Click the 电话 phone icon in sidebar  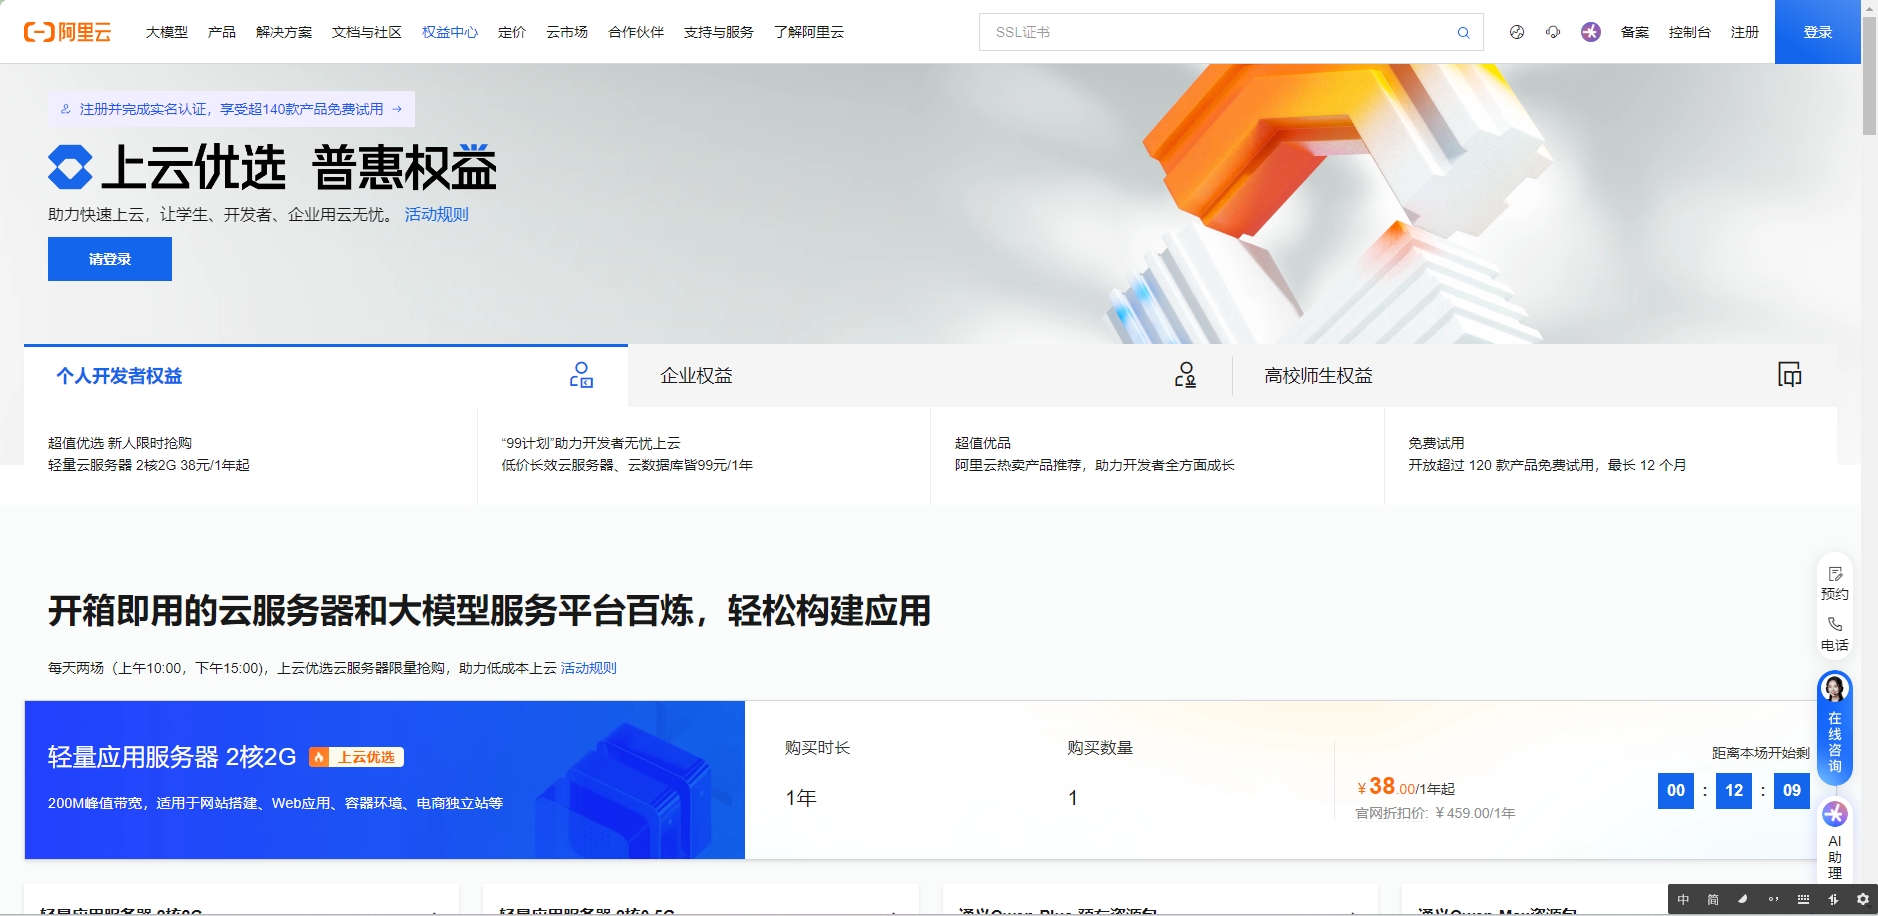1835,624
